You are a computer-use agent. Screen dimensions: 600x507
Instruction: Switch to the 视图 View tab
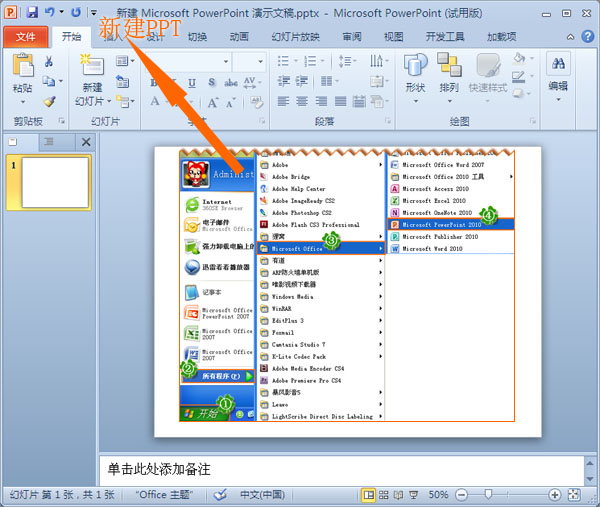click(393, 37)
